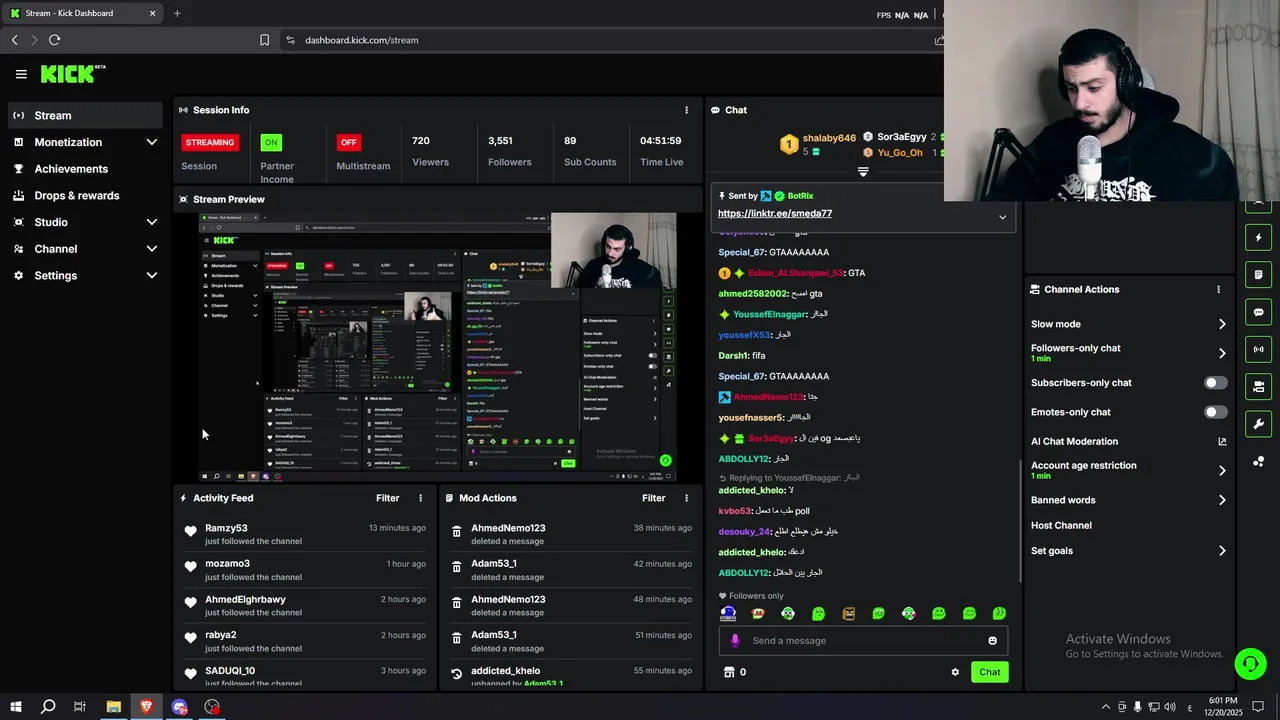Image resolution: width=1280 pixels, height=720 pixels.
Task: Open the linktr.ee/smeda77 link
Action: [775, 213]
